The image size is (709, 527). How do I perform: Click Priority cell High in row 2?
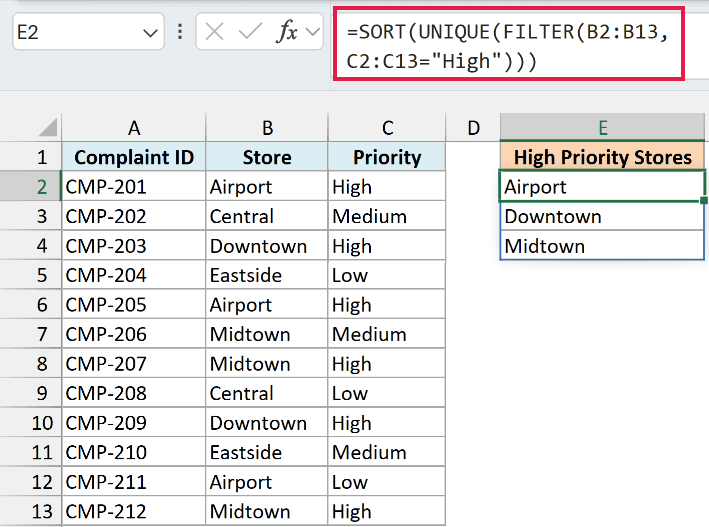tap(387, 186)
